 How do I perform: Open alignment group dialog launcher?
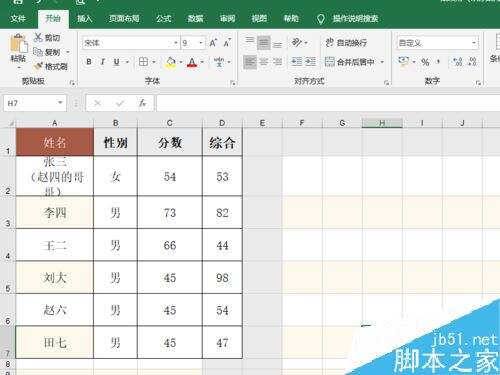[386, 82]
